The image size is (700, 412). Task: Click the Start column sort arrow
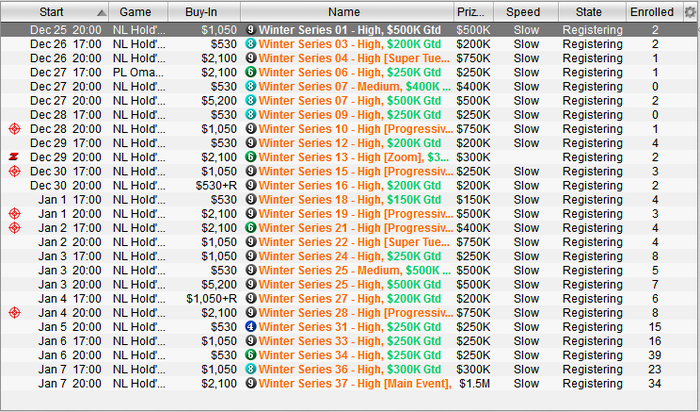click(x=102, y=13)
